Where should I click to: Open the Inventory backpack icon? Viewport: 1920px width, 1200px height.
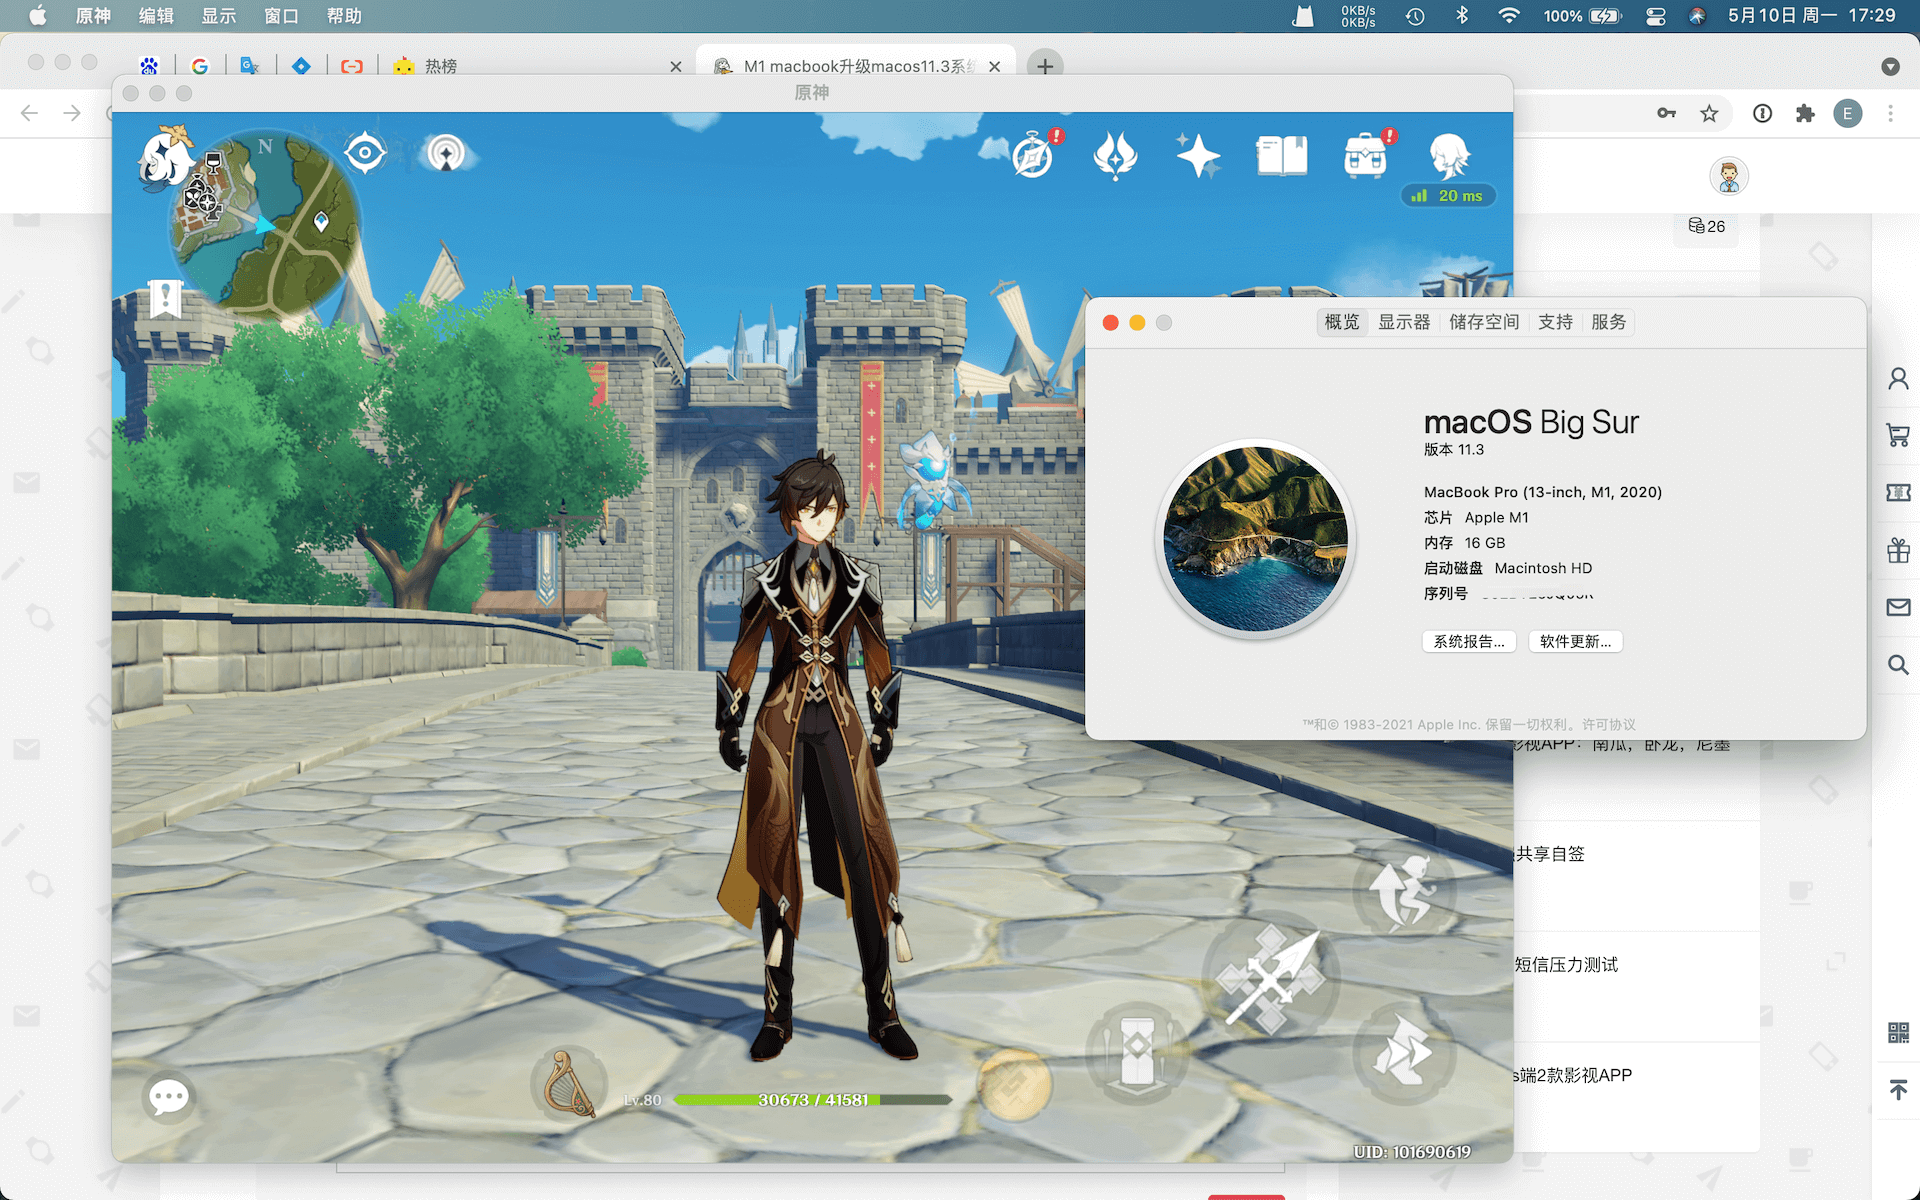tap(1365, 157)
